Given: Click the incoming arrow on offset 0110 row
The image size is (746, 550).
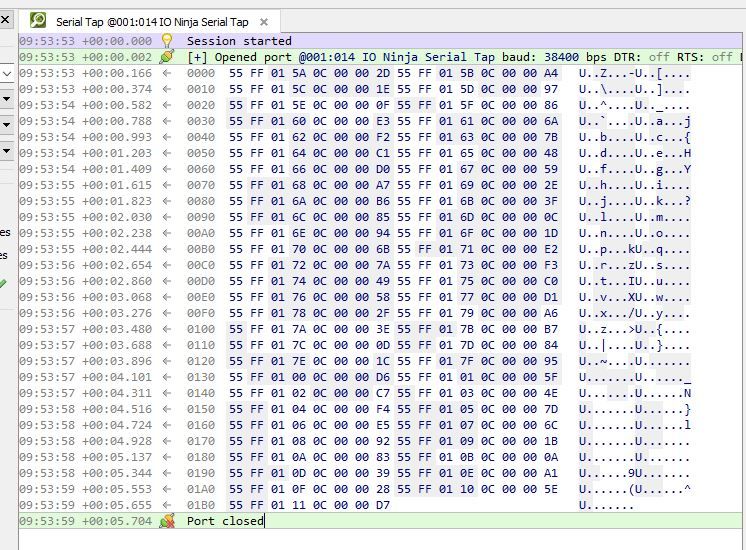Looking at the screenshot, I should [167, 345].
